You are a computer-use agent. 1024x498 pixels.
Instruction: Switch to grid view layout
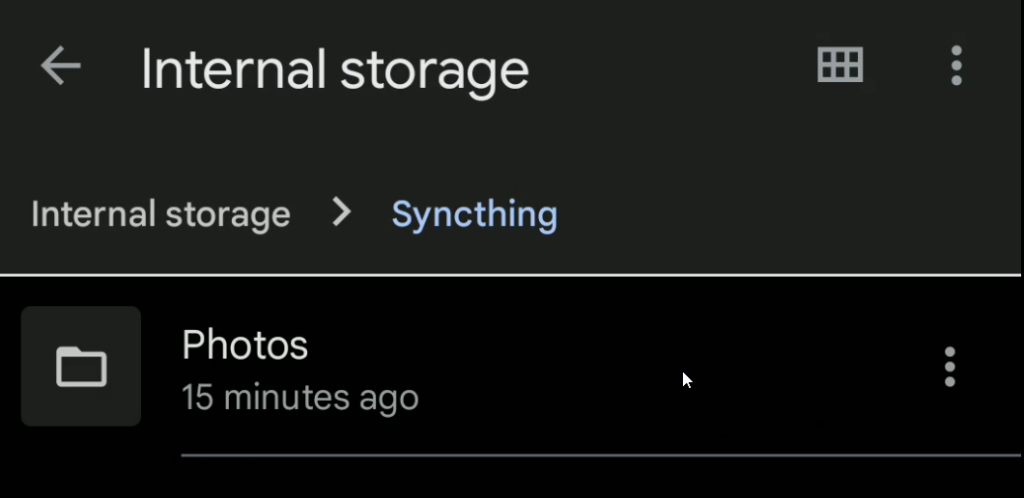[840, 65]
